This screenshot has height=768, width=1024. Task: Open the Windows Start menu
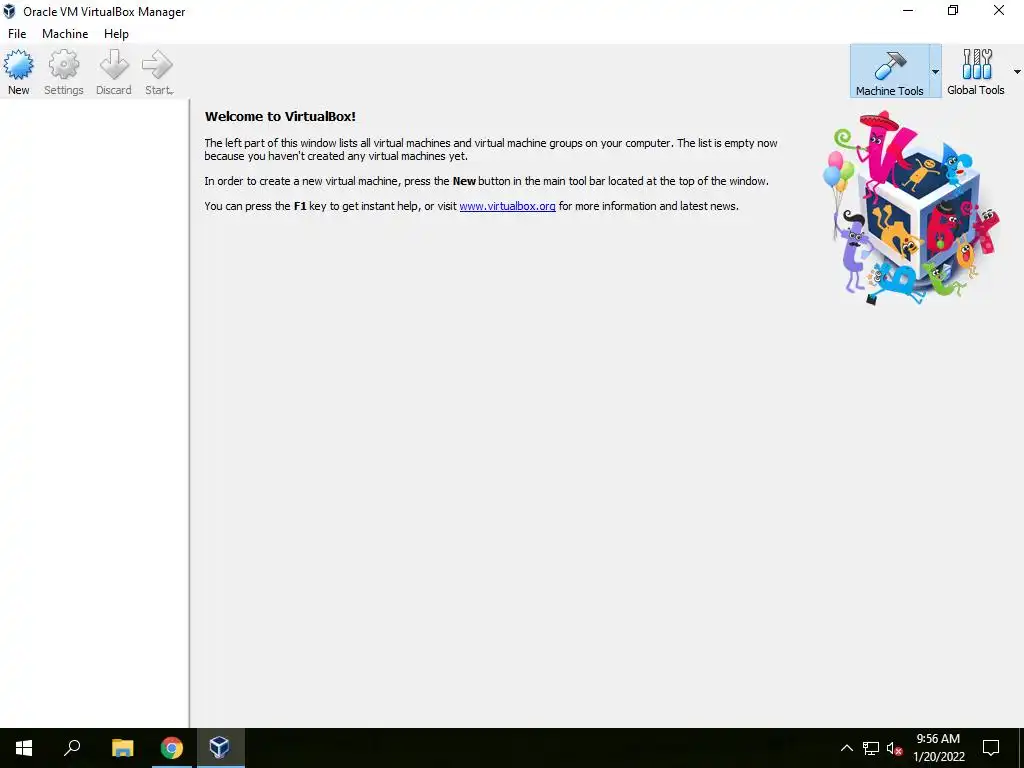[24, 748]
